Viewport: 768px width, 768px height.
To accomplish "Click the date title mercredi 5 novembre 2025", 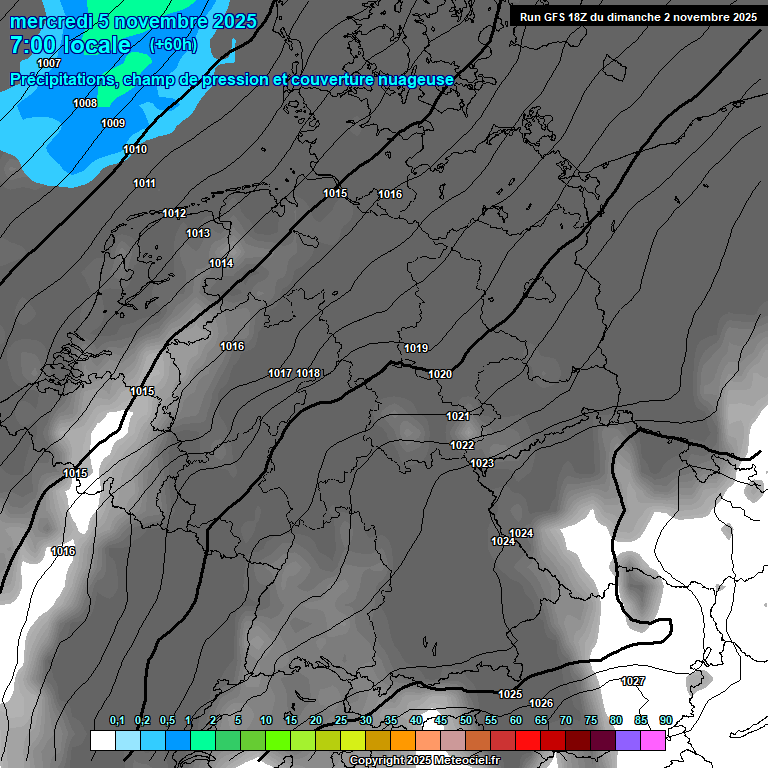I will [x=133, y=21].
